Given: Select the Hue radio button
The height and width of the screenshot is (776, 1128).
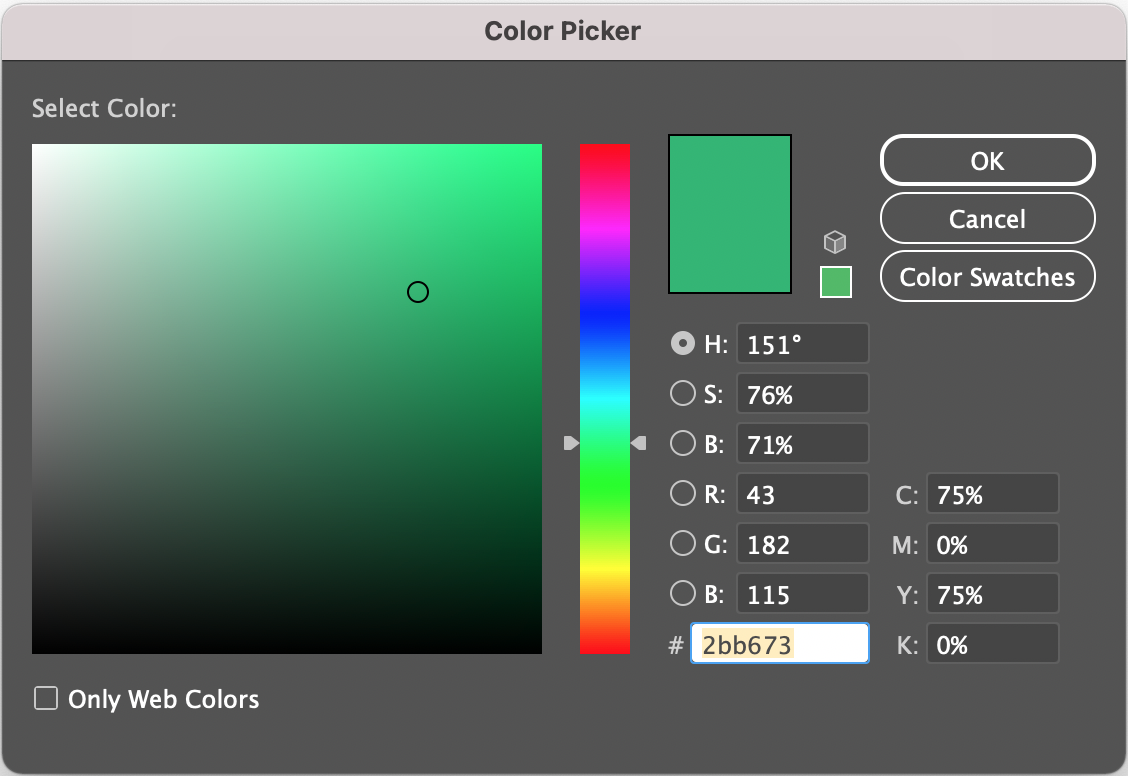Looking at the screenshot, I should [x=682, y=343].
